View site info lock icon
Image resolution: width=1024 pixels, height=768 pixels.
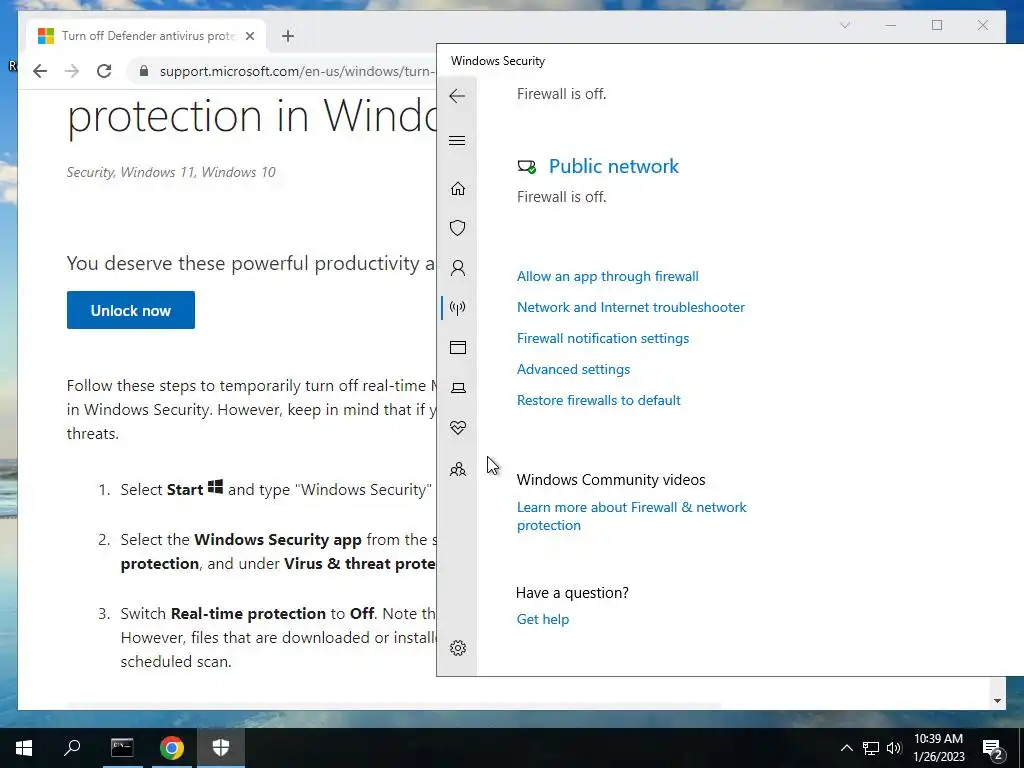(144, 71)
